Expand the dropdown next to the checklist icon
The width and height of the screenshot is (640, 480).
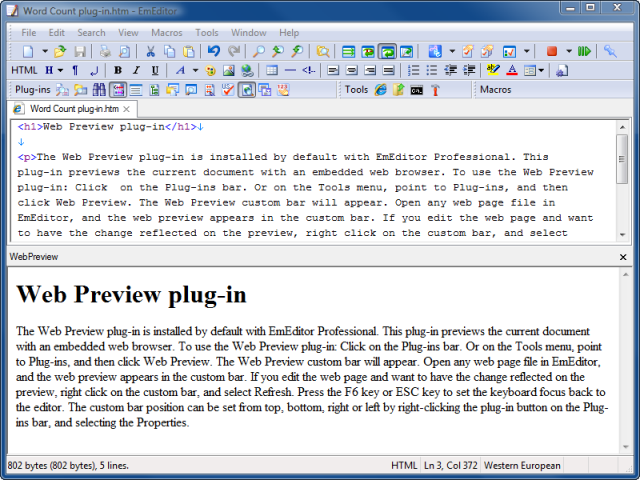click(527, 51)
